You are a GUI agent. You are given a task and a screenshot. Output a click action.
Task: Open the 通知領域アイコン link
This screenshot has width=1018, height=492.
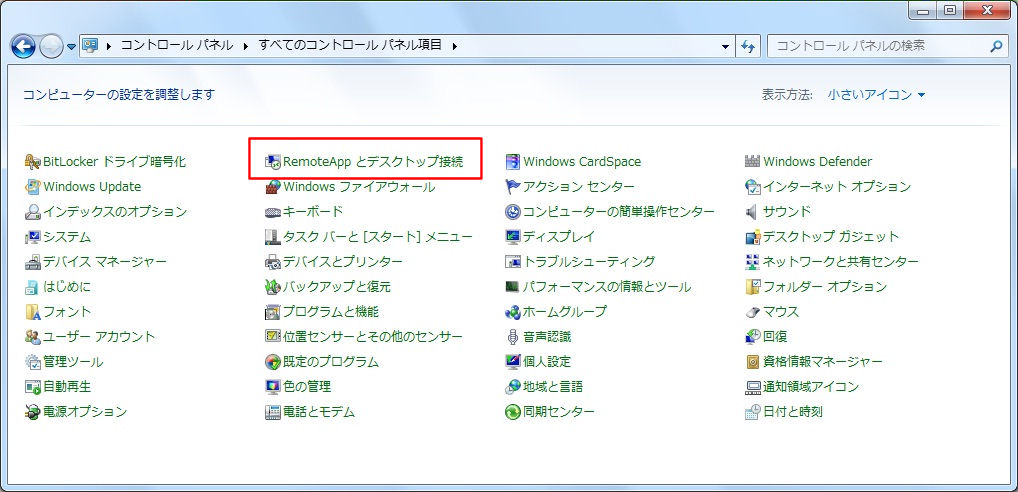(x=811, y=387)
